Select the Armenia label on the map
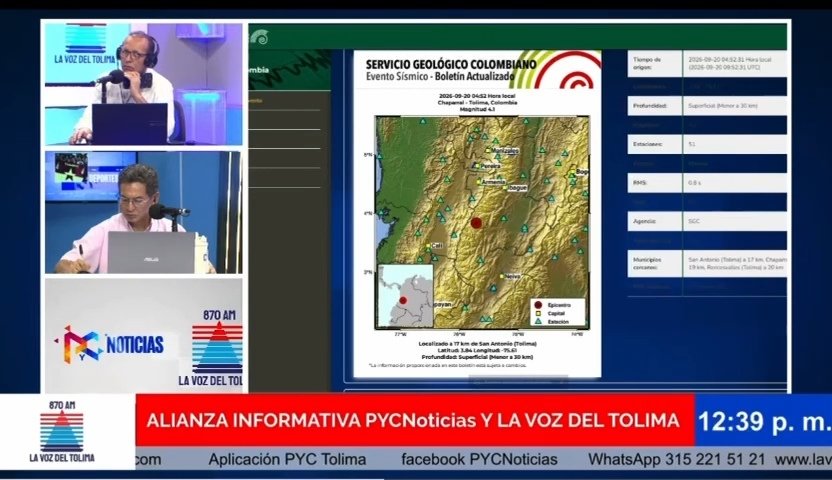The image size is (832, 480). pyautogui.click(x=493, y=182)
